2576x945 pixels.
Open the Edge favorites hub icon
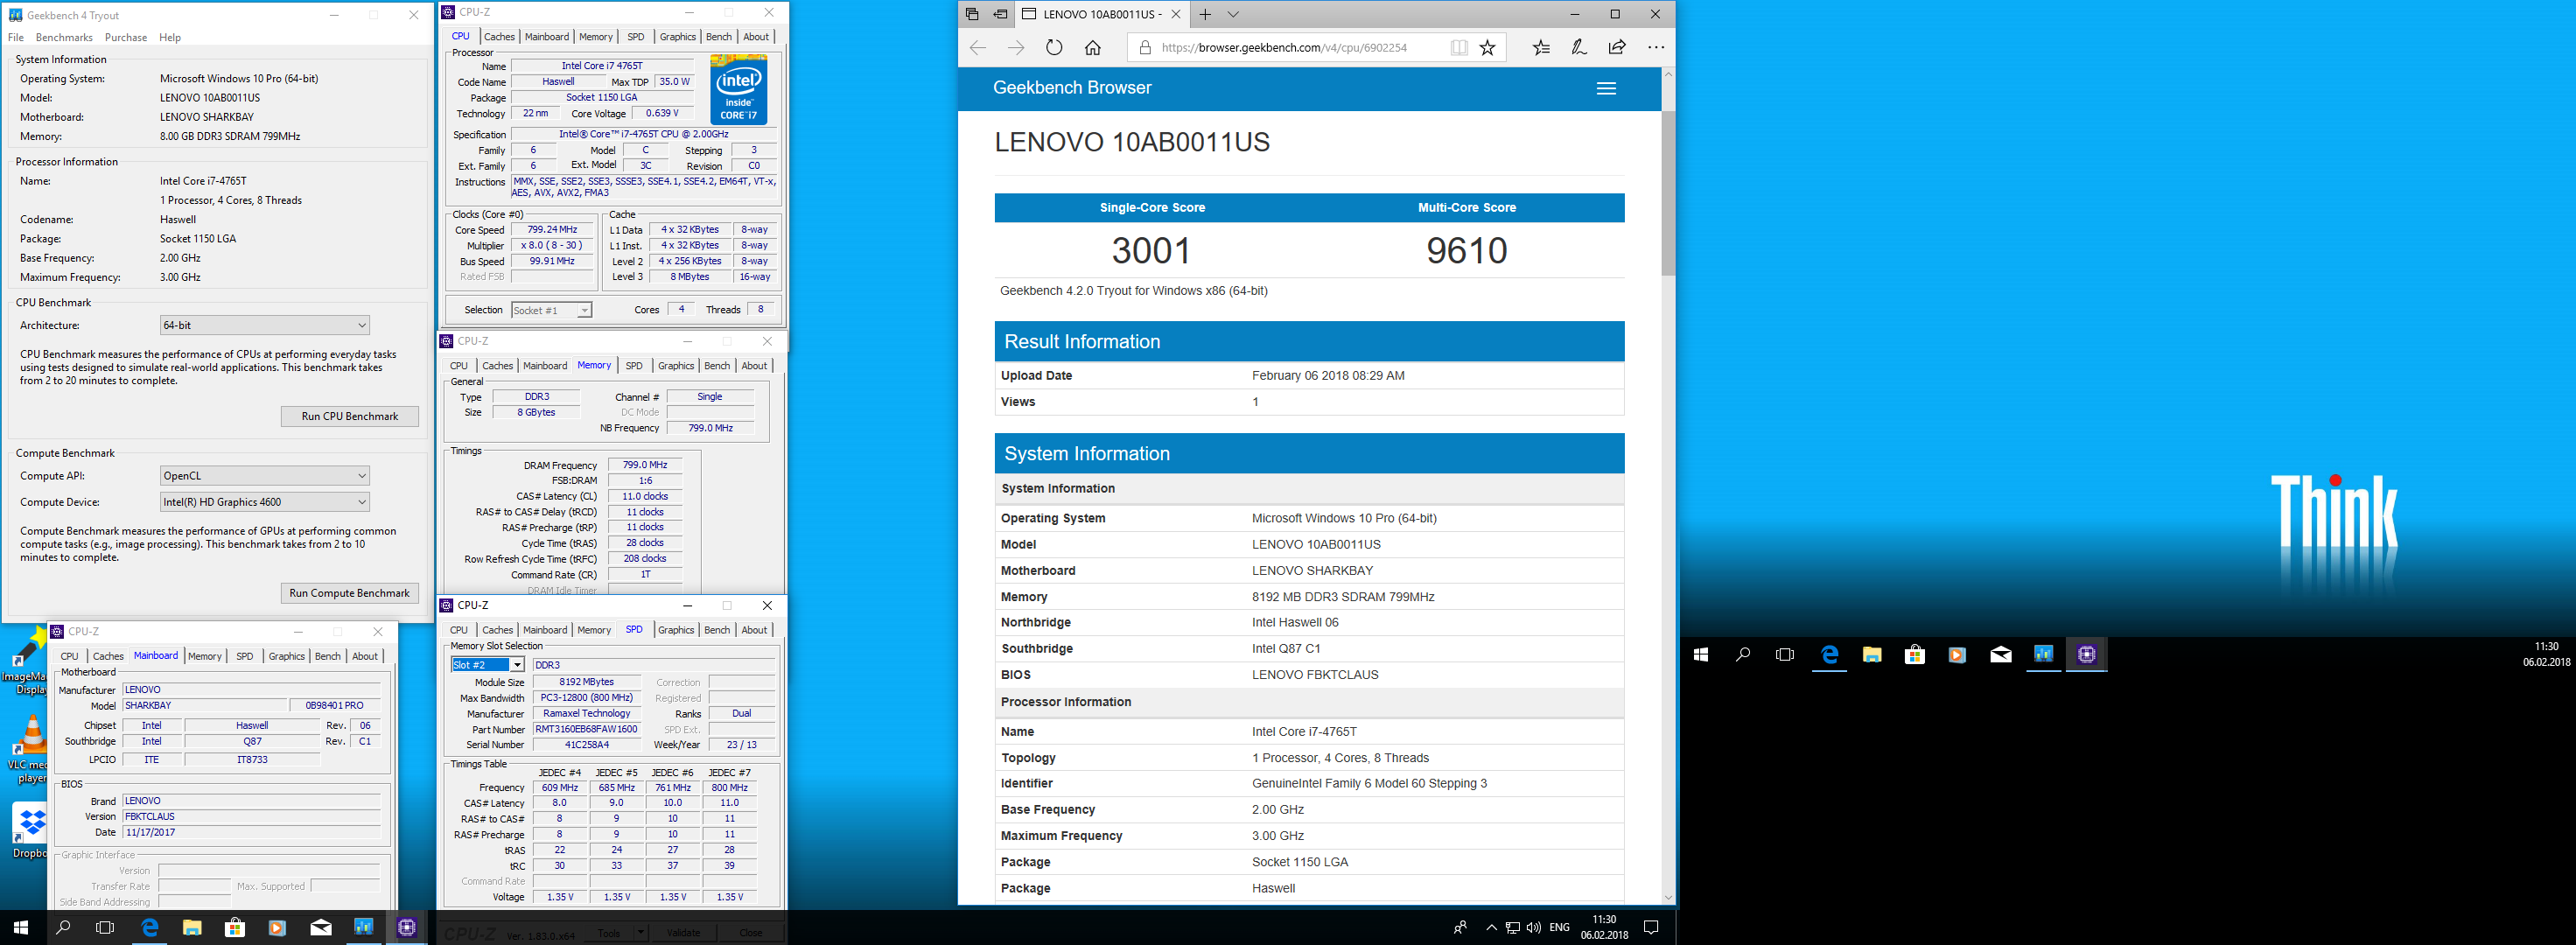[x=1541, y=48]
